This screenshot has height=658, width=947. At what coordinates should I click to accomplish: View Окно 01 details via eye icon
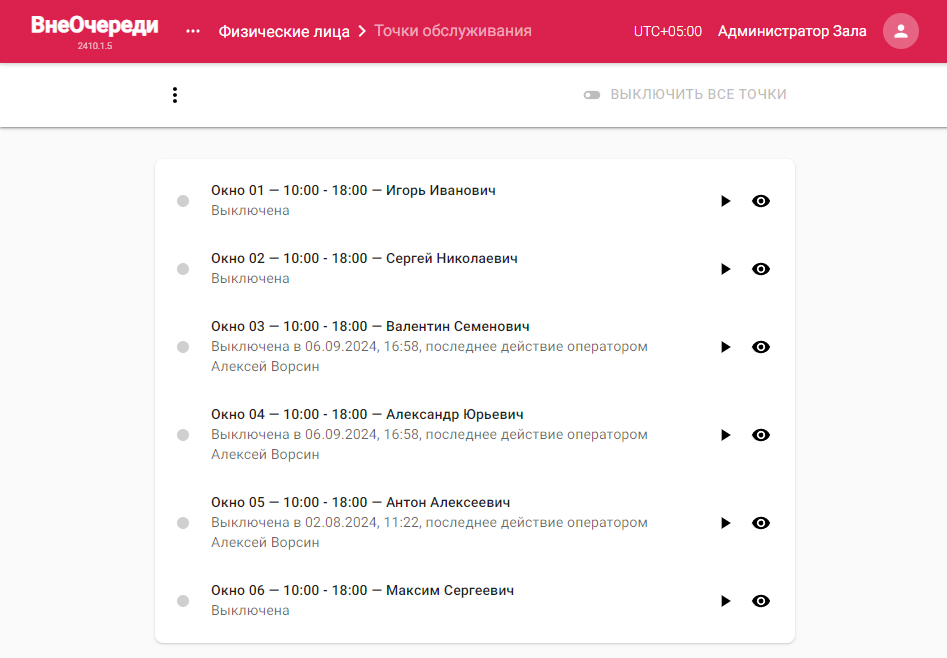pyautogui.click(x=761, y=201)
